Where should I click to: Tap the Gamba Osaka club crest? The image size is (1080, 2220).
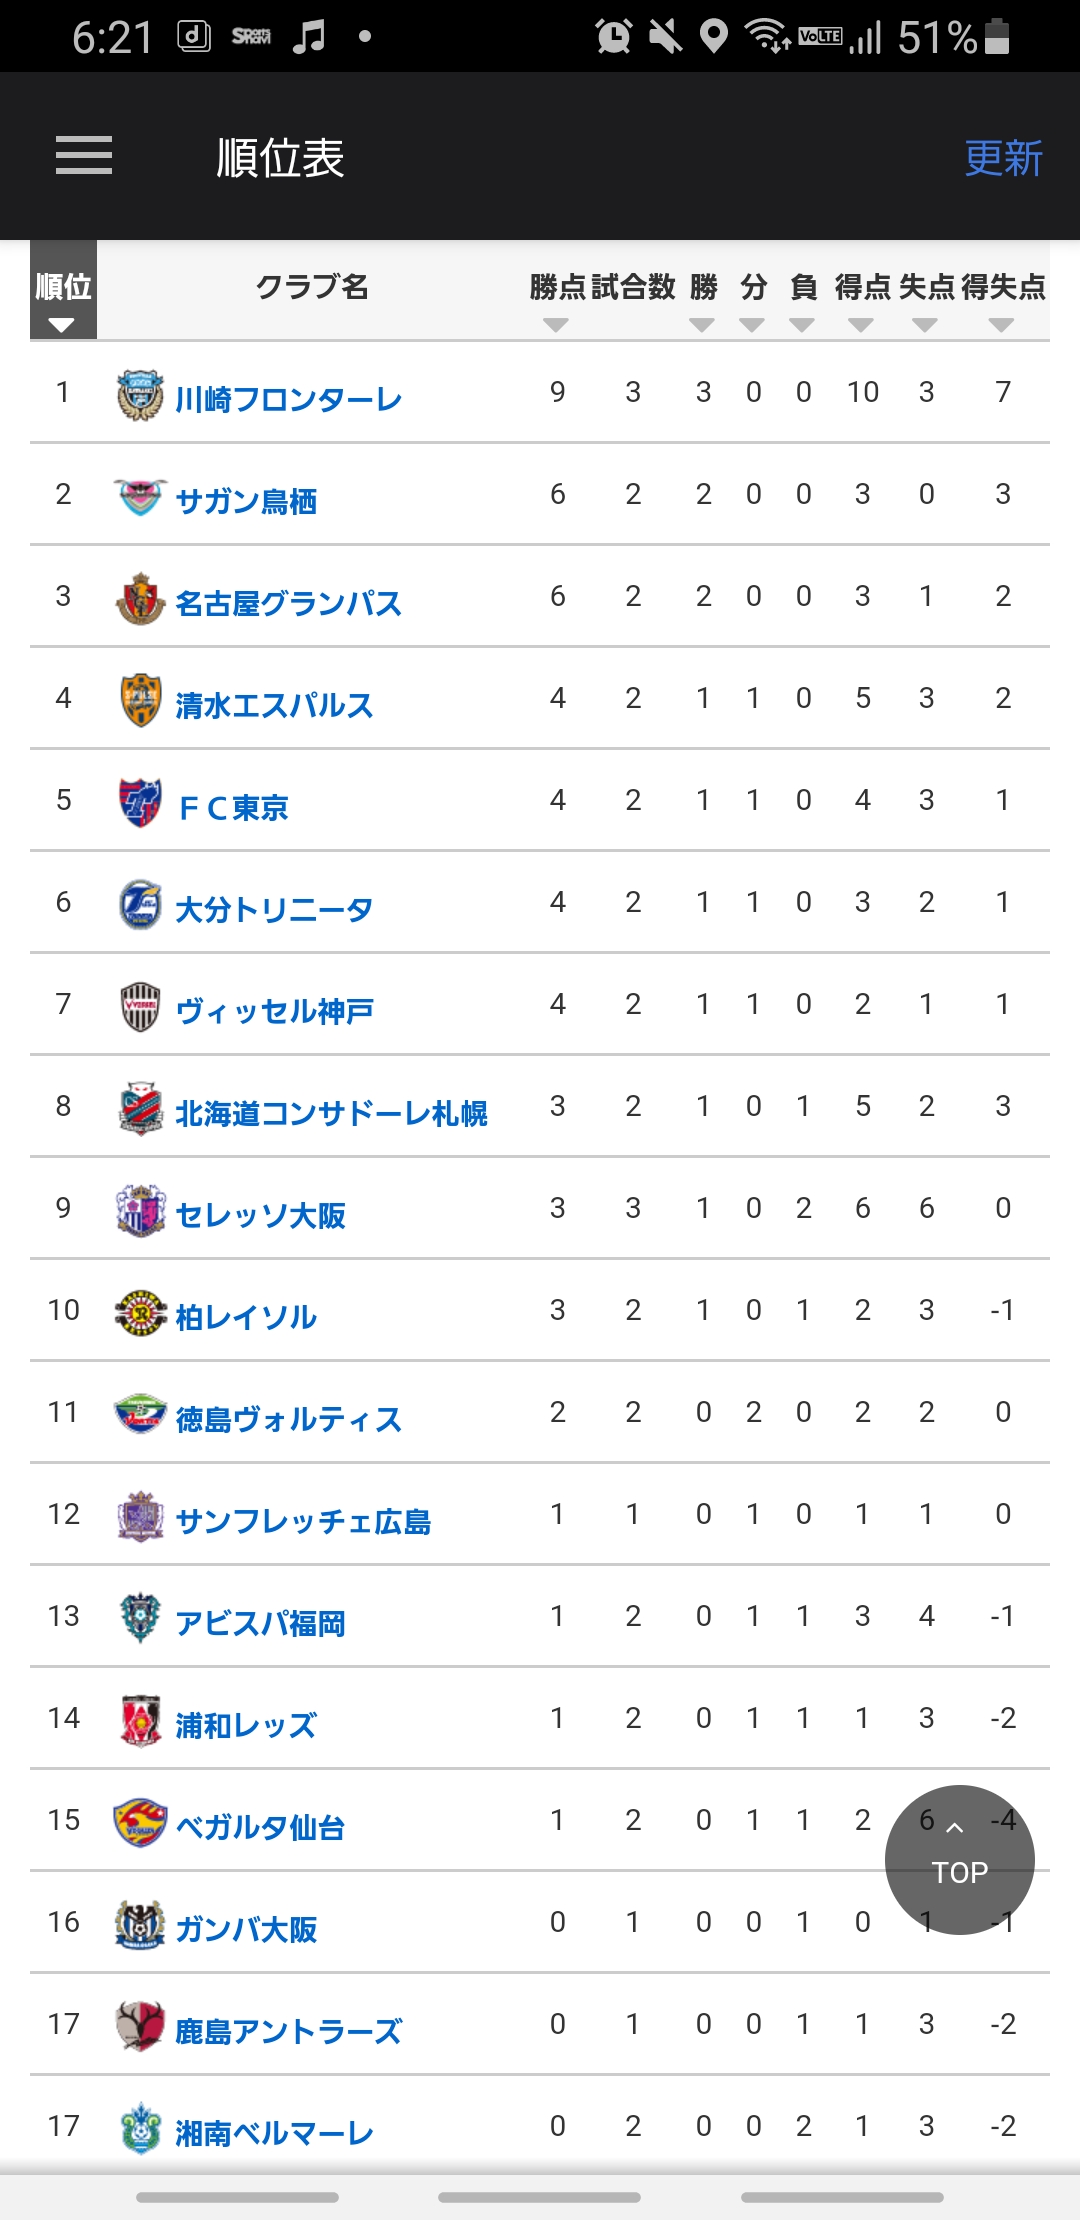[140, 1924]
